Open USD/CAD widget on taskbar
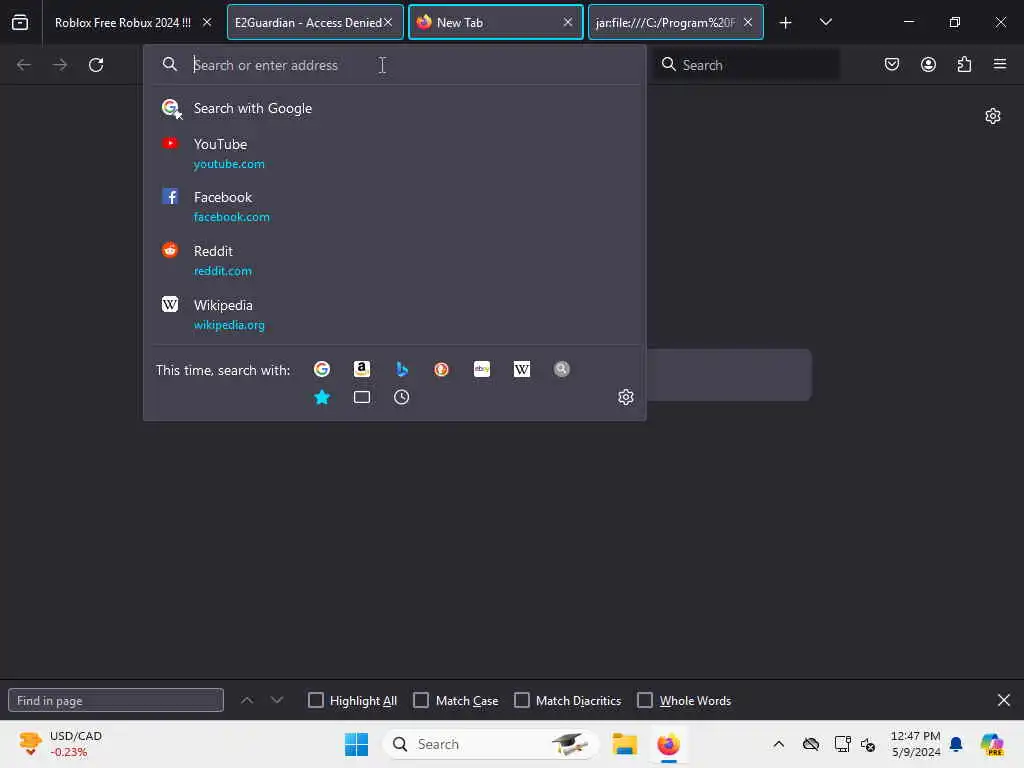Screen dimensions: 1024x768 60,744
